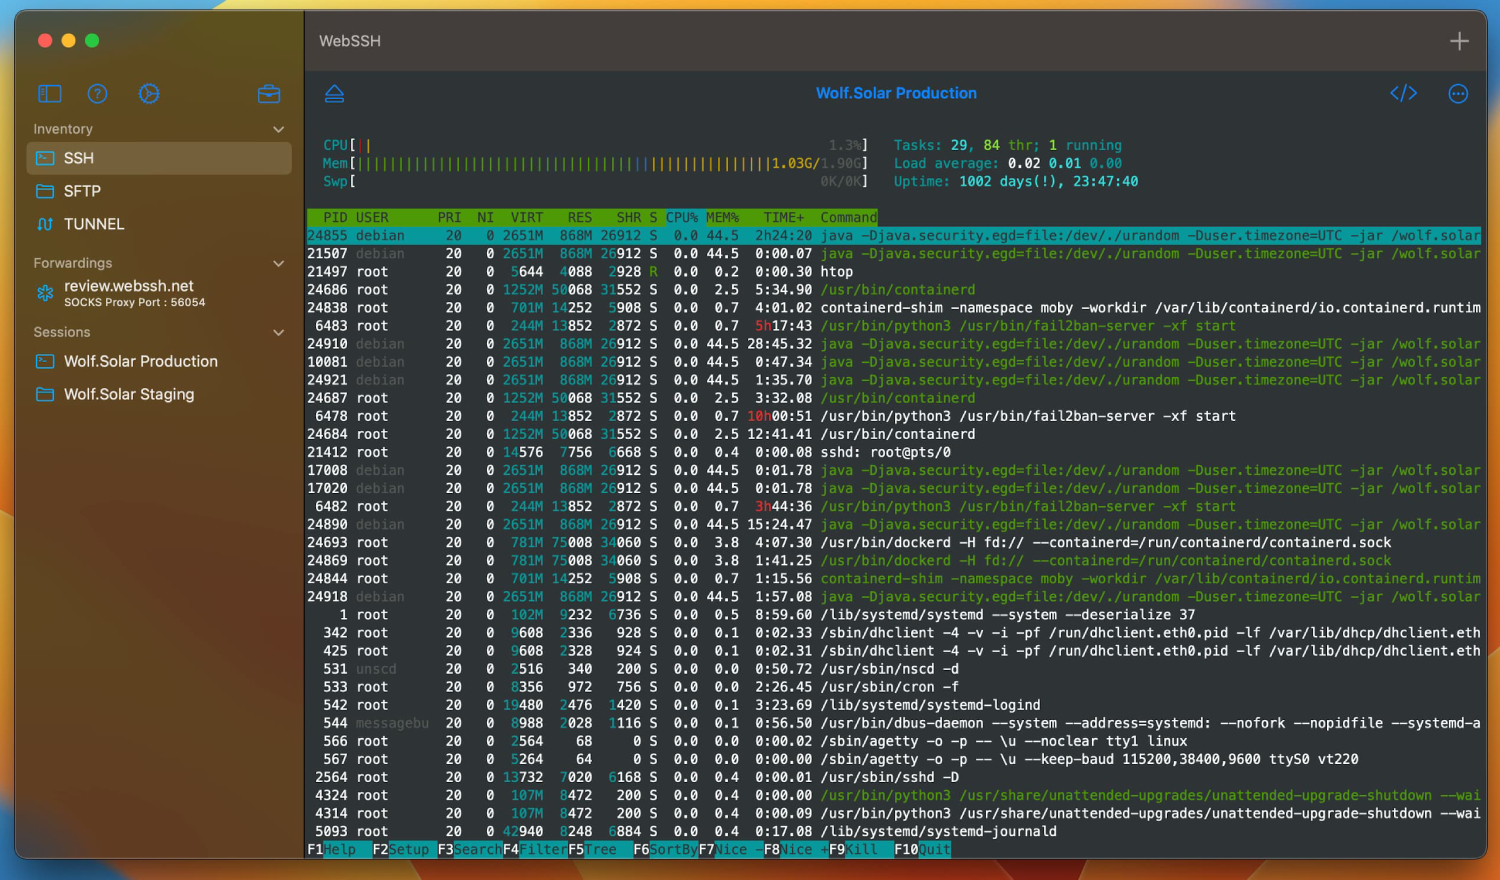Open the TUNNEL inventory item
Screen dimensions: 1500x880
coord(94,224)
